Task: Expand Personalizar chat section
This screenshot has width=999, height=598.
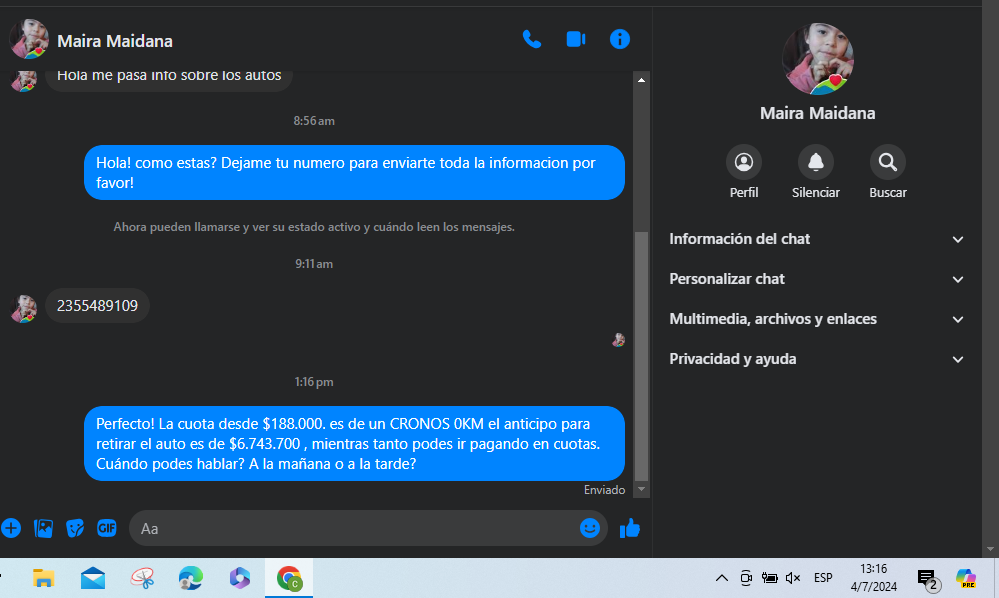Action: [x=816, y=279]
